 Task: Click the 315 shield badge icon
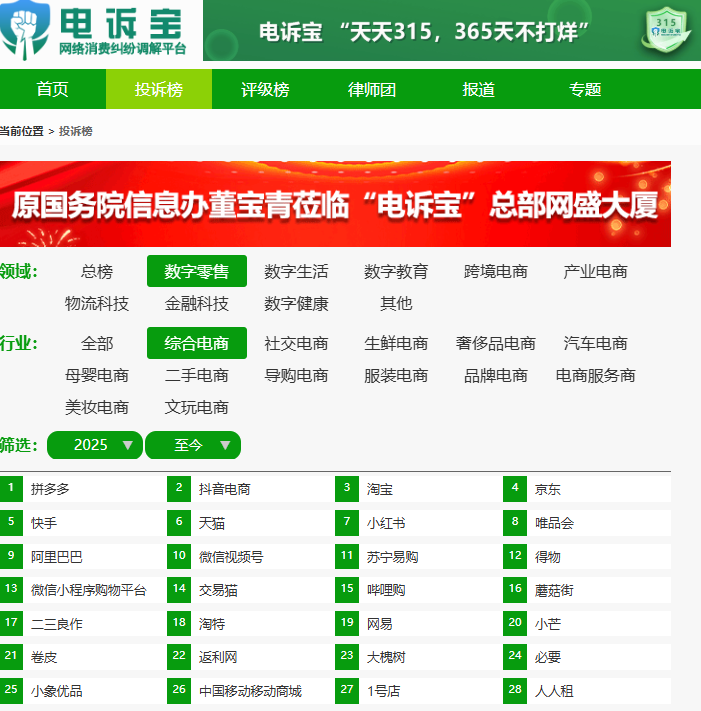pyautogui.click(x=666, y=29)
